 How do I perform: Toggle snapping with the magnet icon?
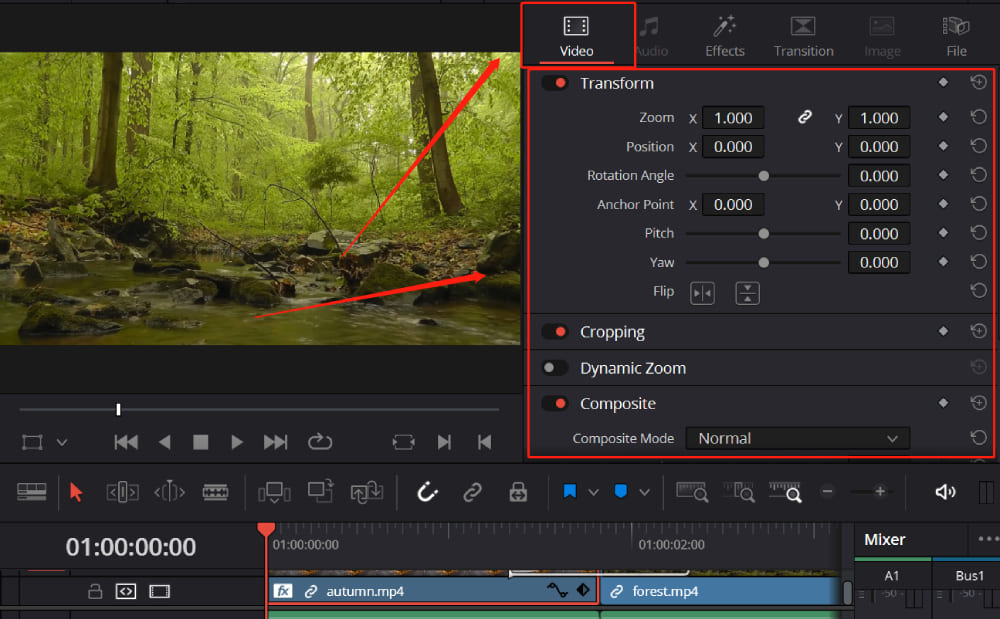pos(427,492)
